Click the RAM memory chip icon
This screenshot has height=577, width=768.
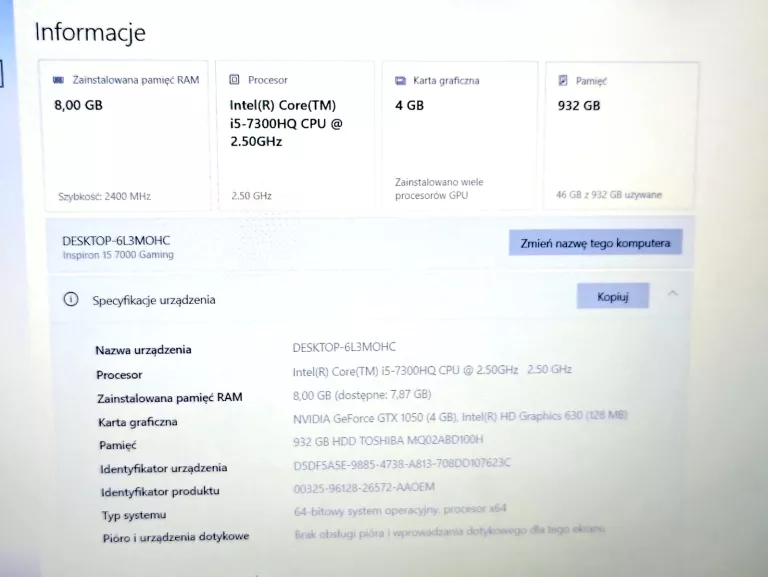pos(58,80)
